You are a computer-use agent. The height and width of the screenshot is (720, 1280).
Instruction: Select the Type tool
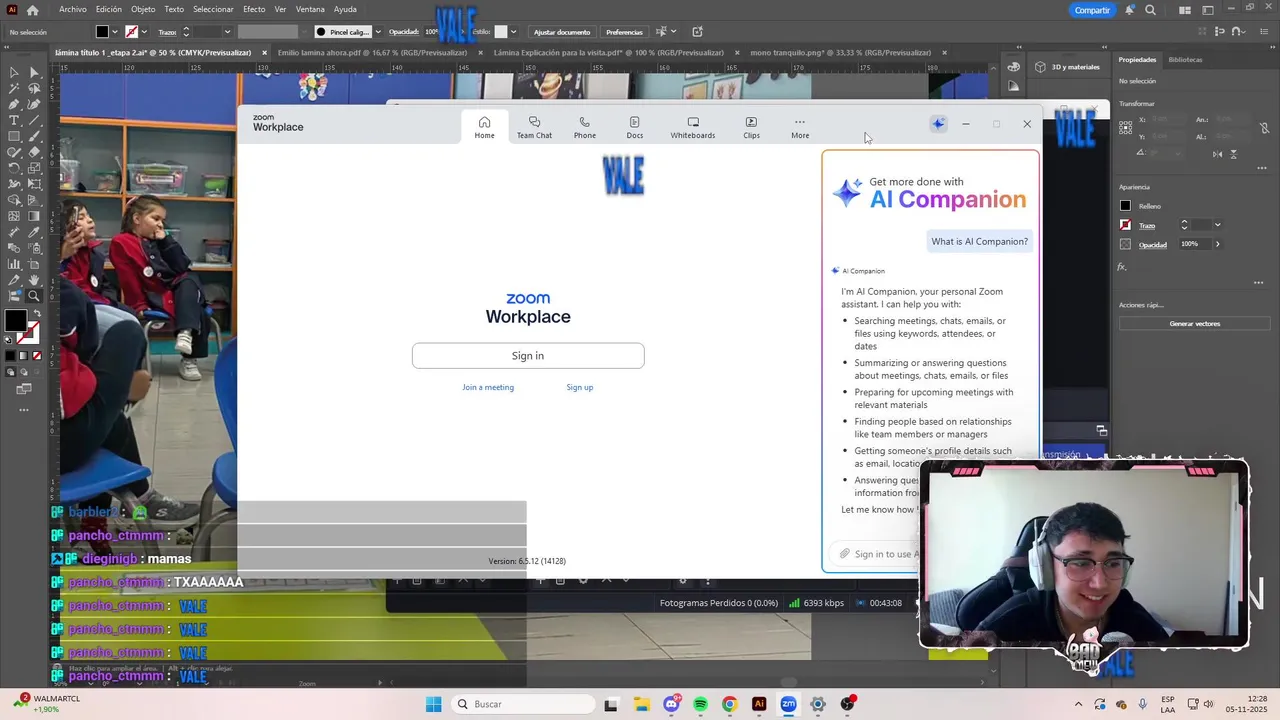tap(14, 120)
